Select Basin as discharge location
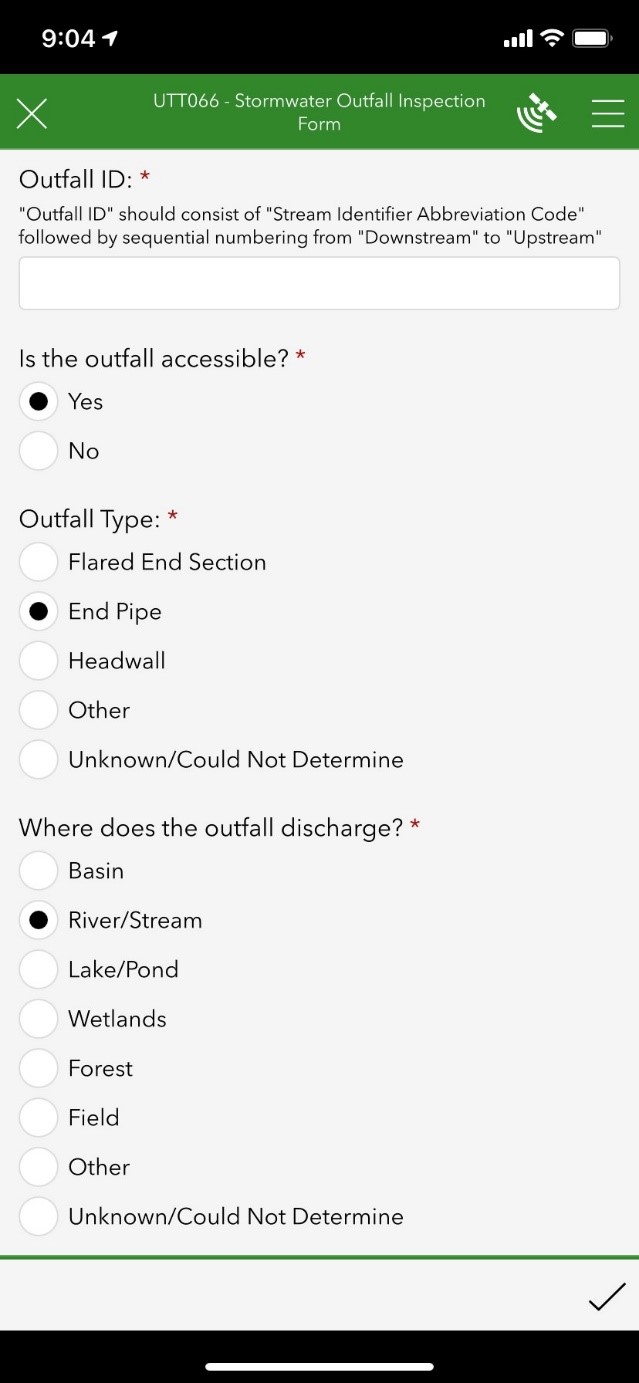639x1383 pixels. [38, 871]
